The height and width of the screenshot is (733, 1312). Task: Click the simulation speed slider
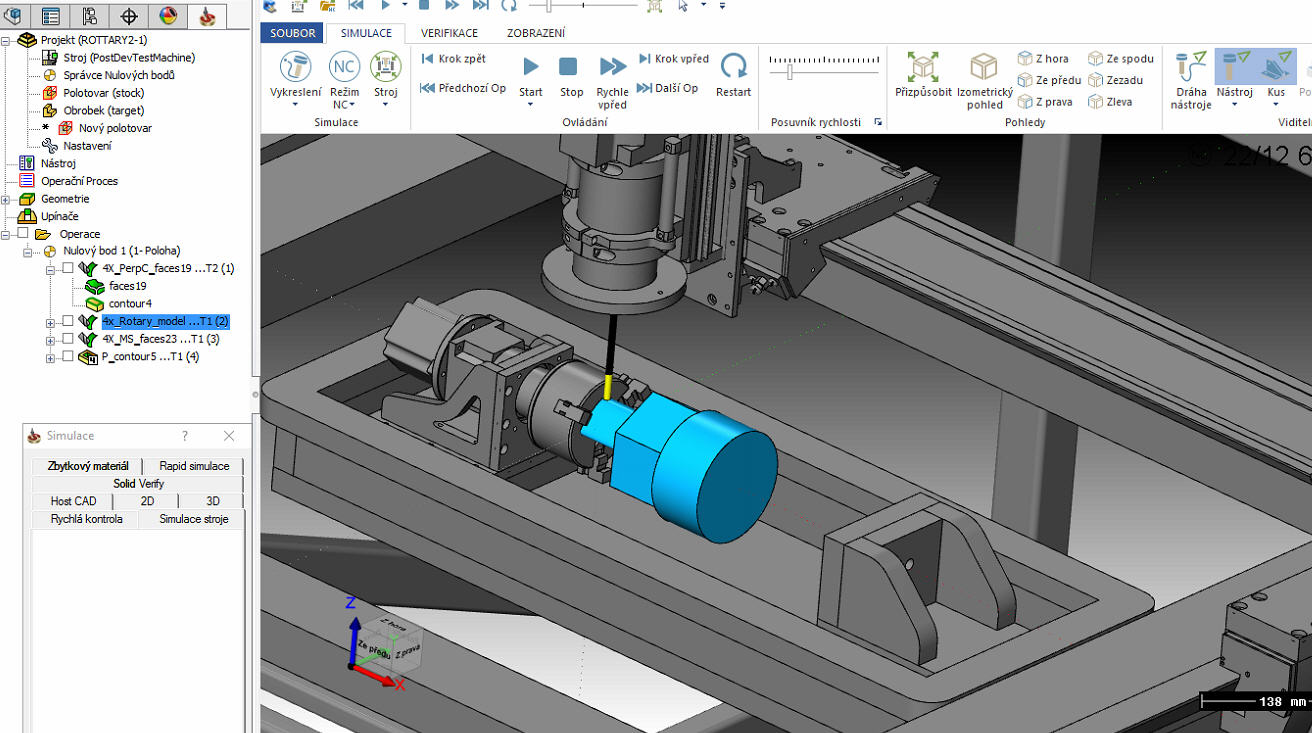(x=790, y=72)
